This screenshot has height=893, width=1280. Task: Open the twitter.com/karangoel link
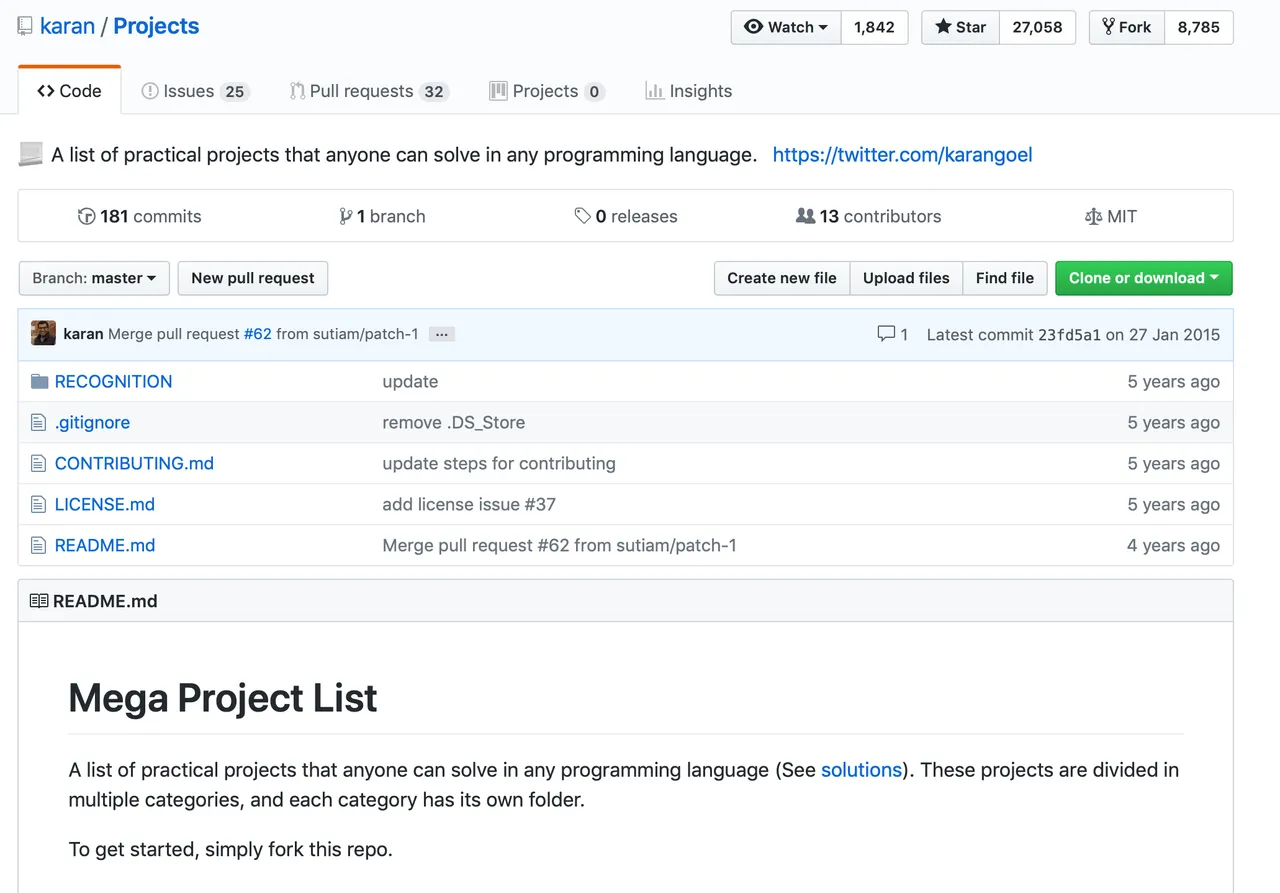pyautogui.click(x=902, y=155)
